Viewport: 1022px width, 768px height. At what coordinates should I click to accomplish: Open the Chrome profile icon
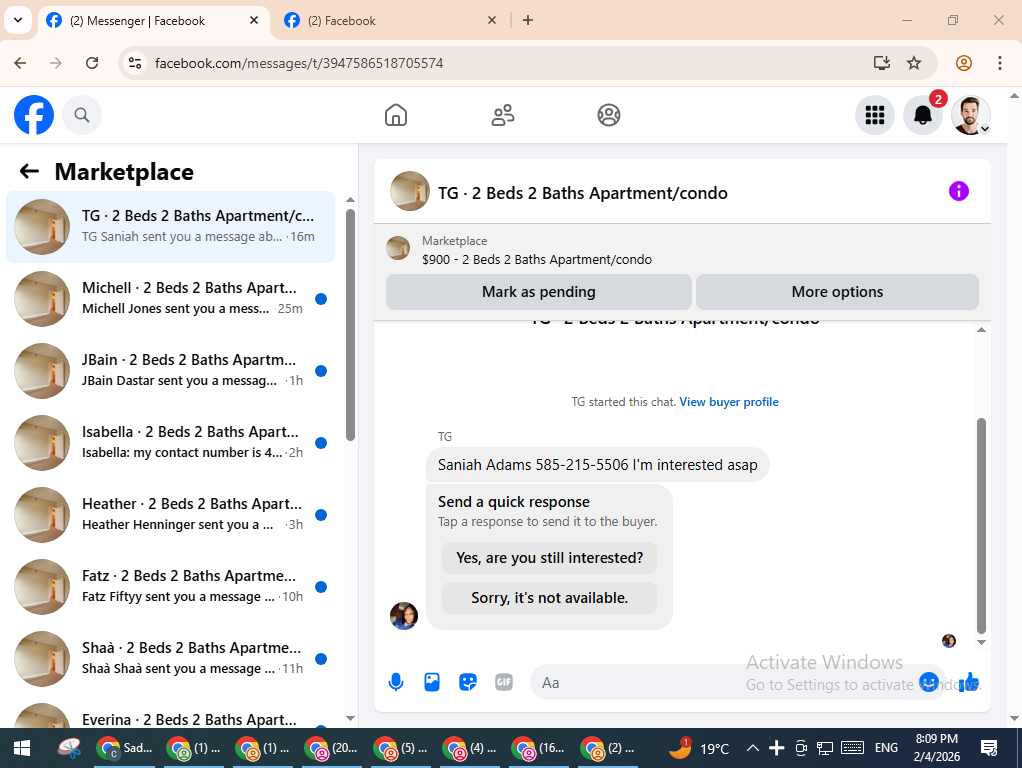[x=963, y=63]
